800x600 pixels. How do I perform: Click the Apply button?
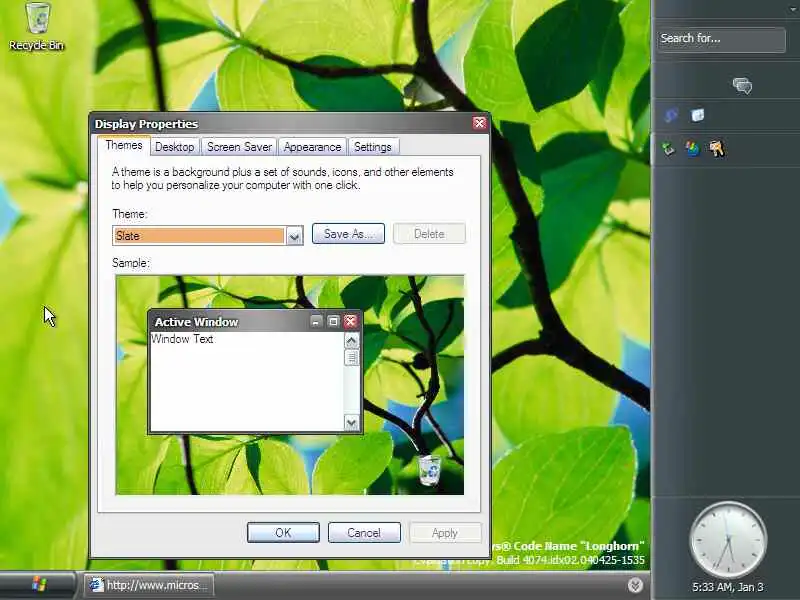pyautogui.click(x=445, y=533)
